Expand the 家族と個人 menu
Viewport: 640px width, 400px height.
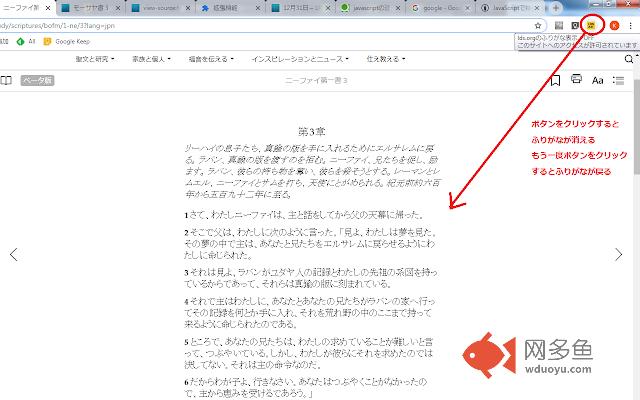click(x=151, y=59)
